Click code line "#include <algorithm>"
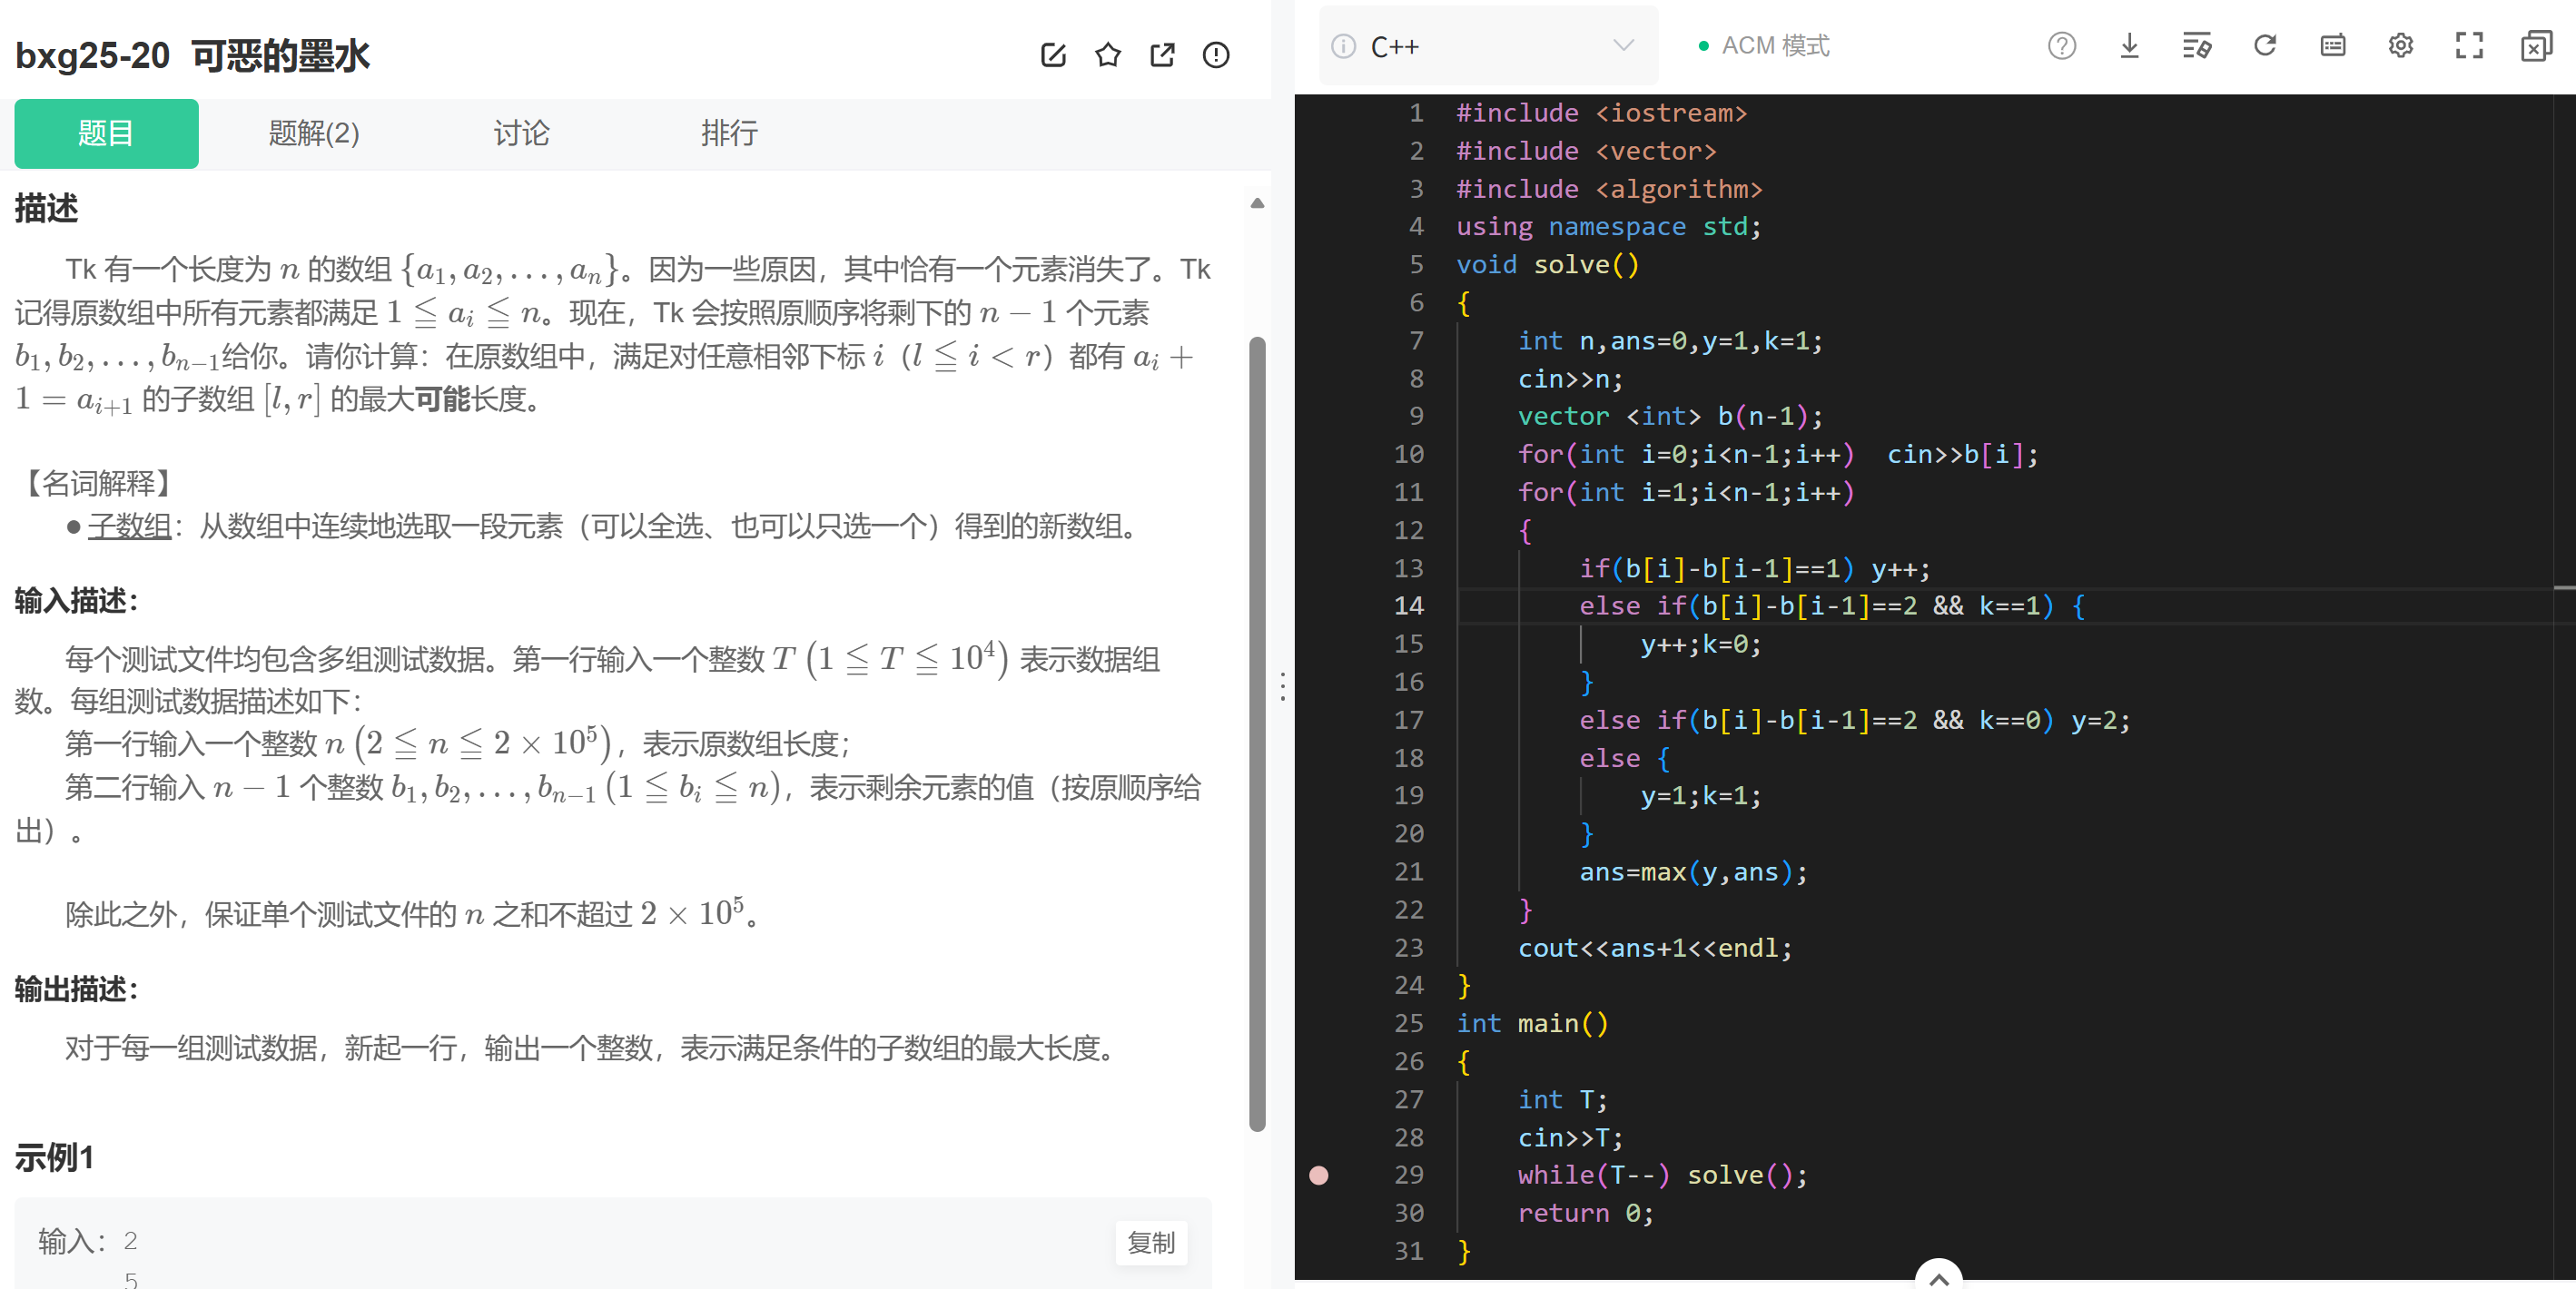 click(1608, 189)
